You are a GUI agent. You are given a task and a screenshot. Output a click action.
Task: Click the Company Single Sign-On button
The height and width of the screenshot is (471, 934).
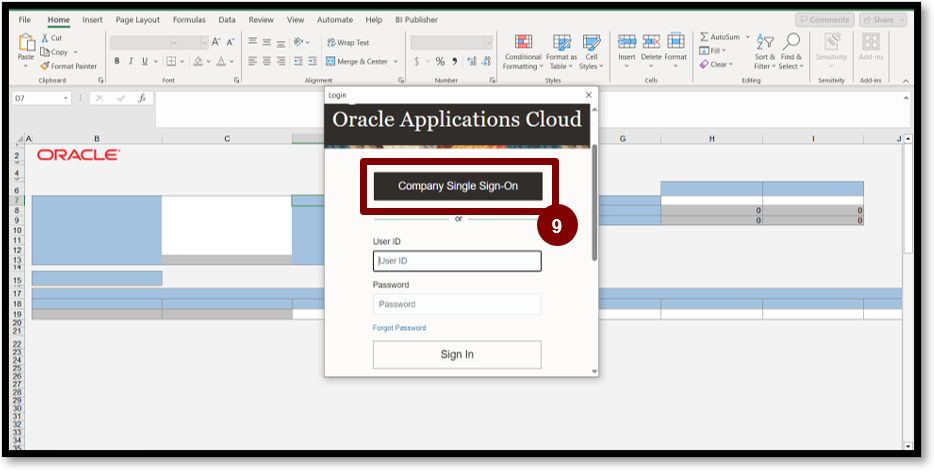458,186
